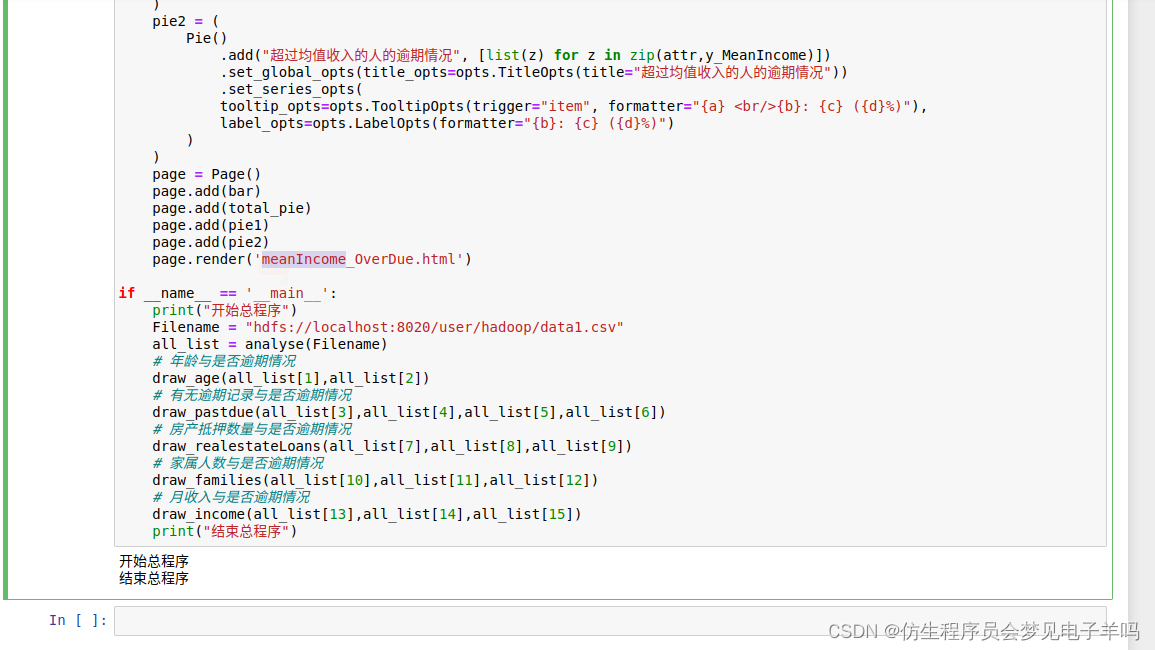1155x650 pixels.
Task: Click the '开始总程序' output line
Action: pos(154,562)
